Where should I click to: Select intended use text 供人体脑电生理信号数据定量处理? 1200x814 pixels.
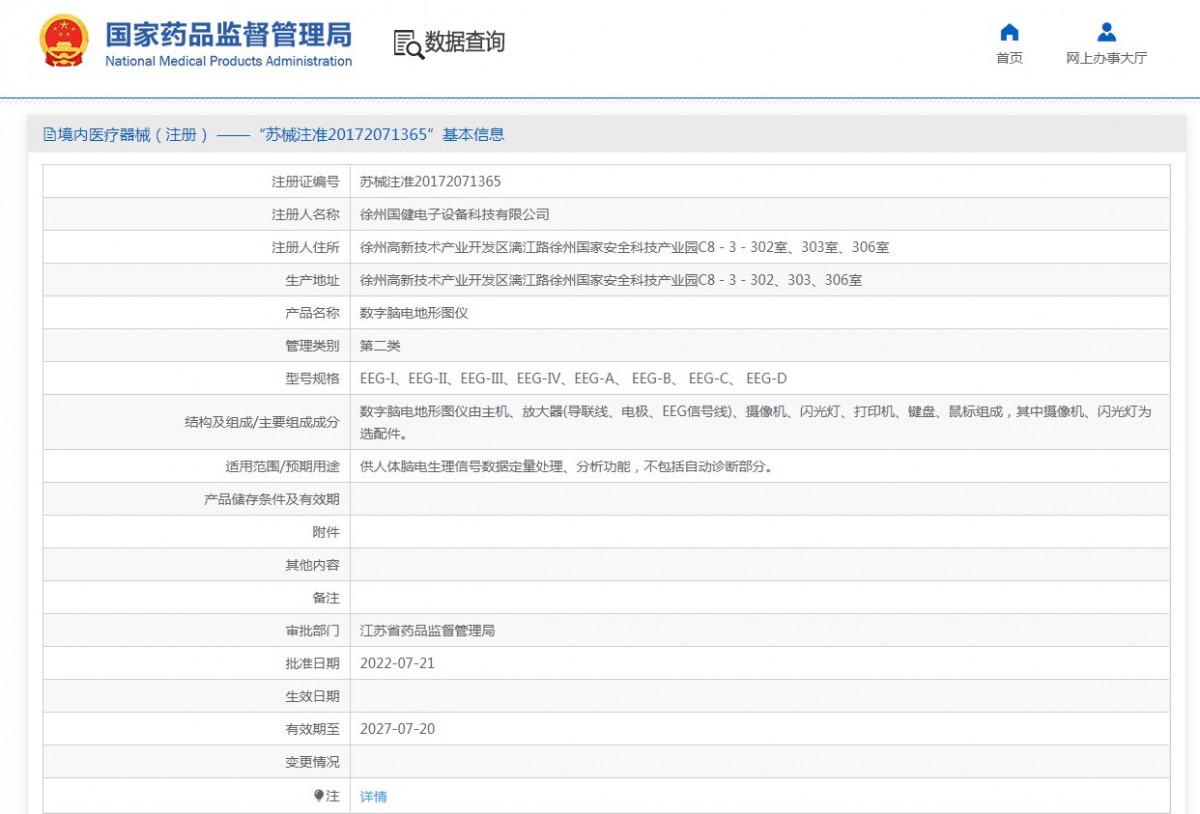(566, 467)
